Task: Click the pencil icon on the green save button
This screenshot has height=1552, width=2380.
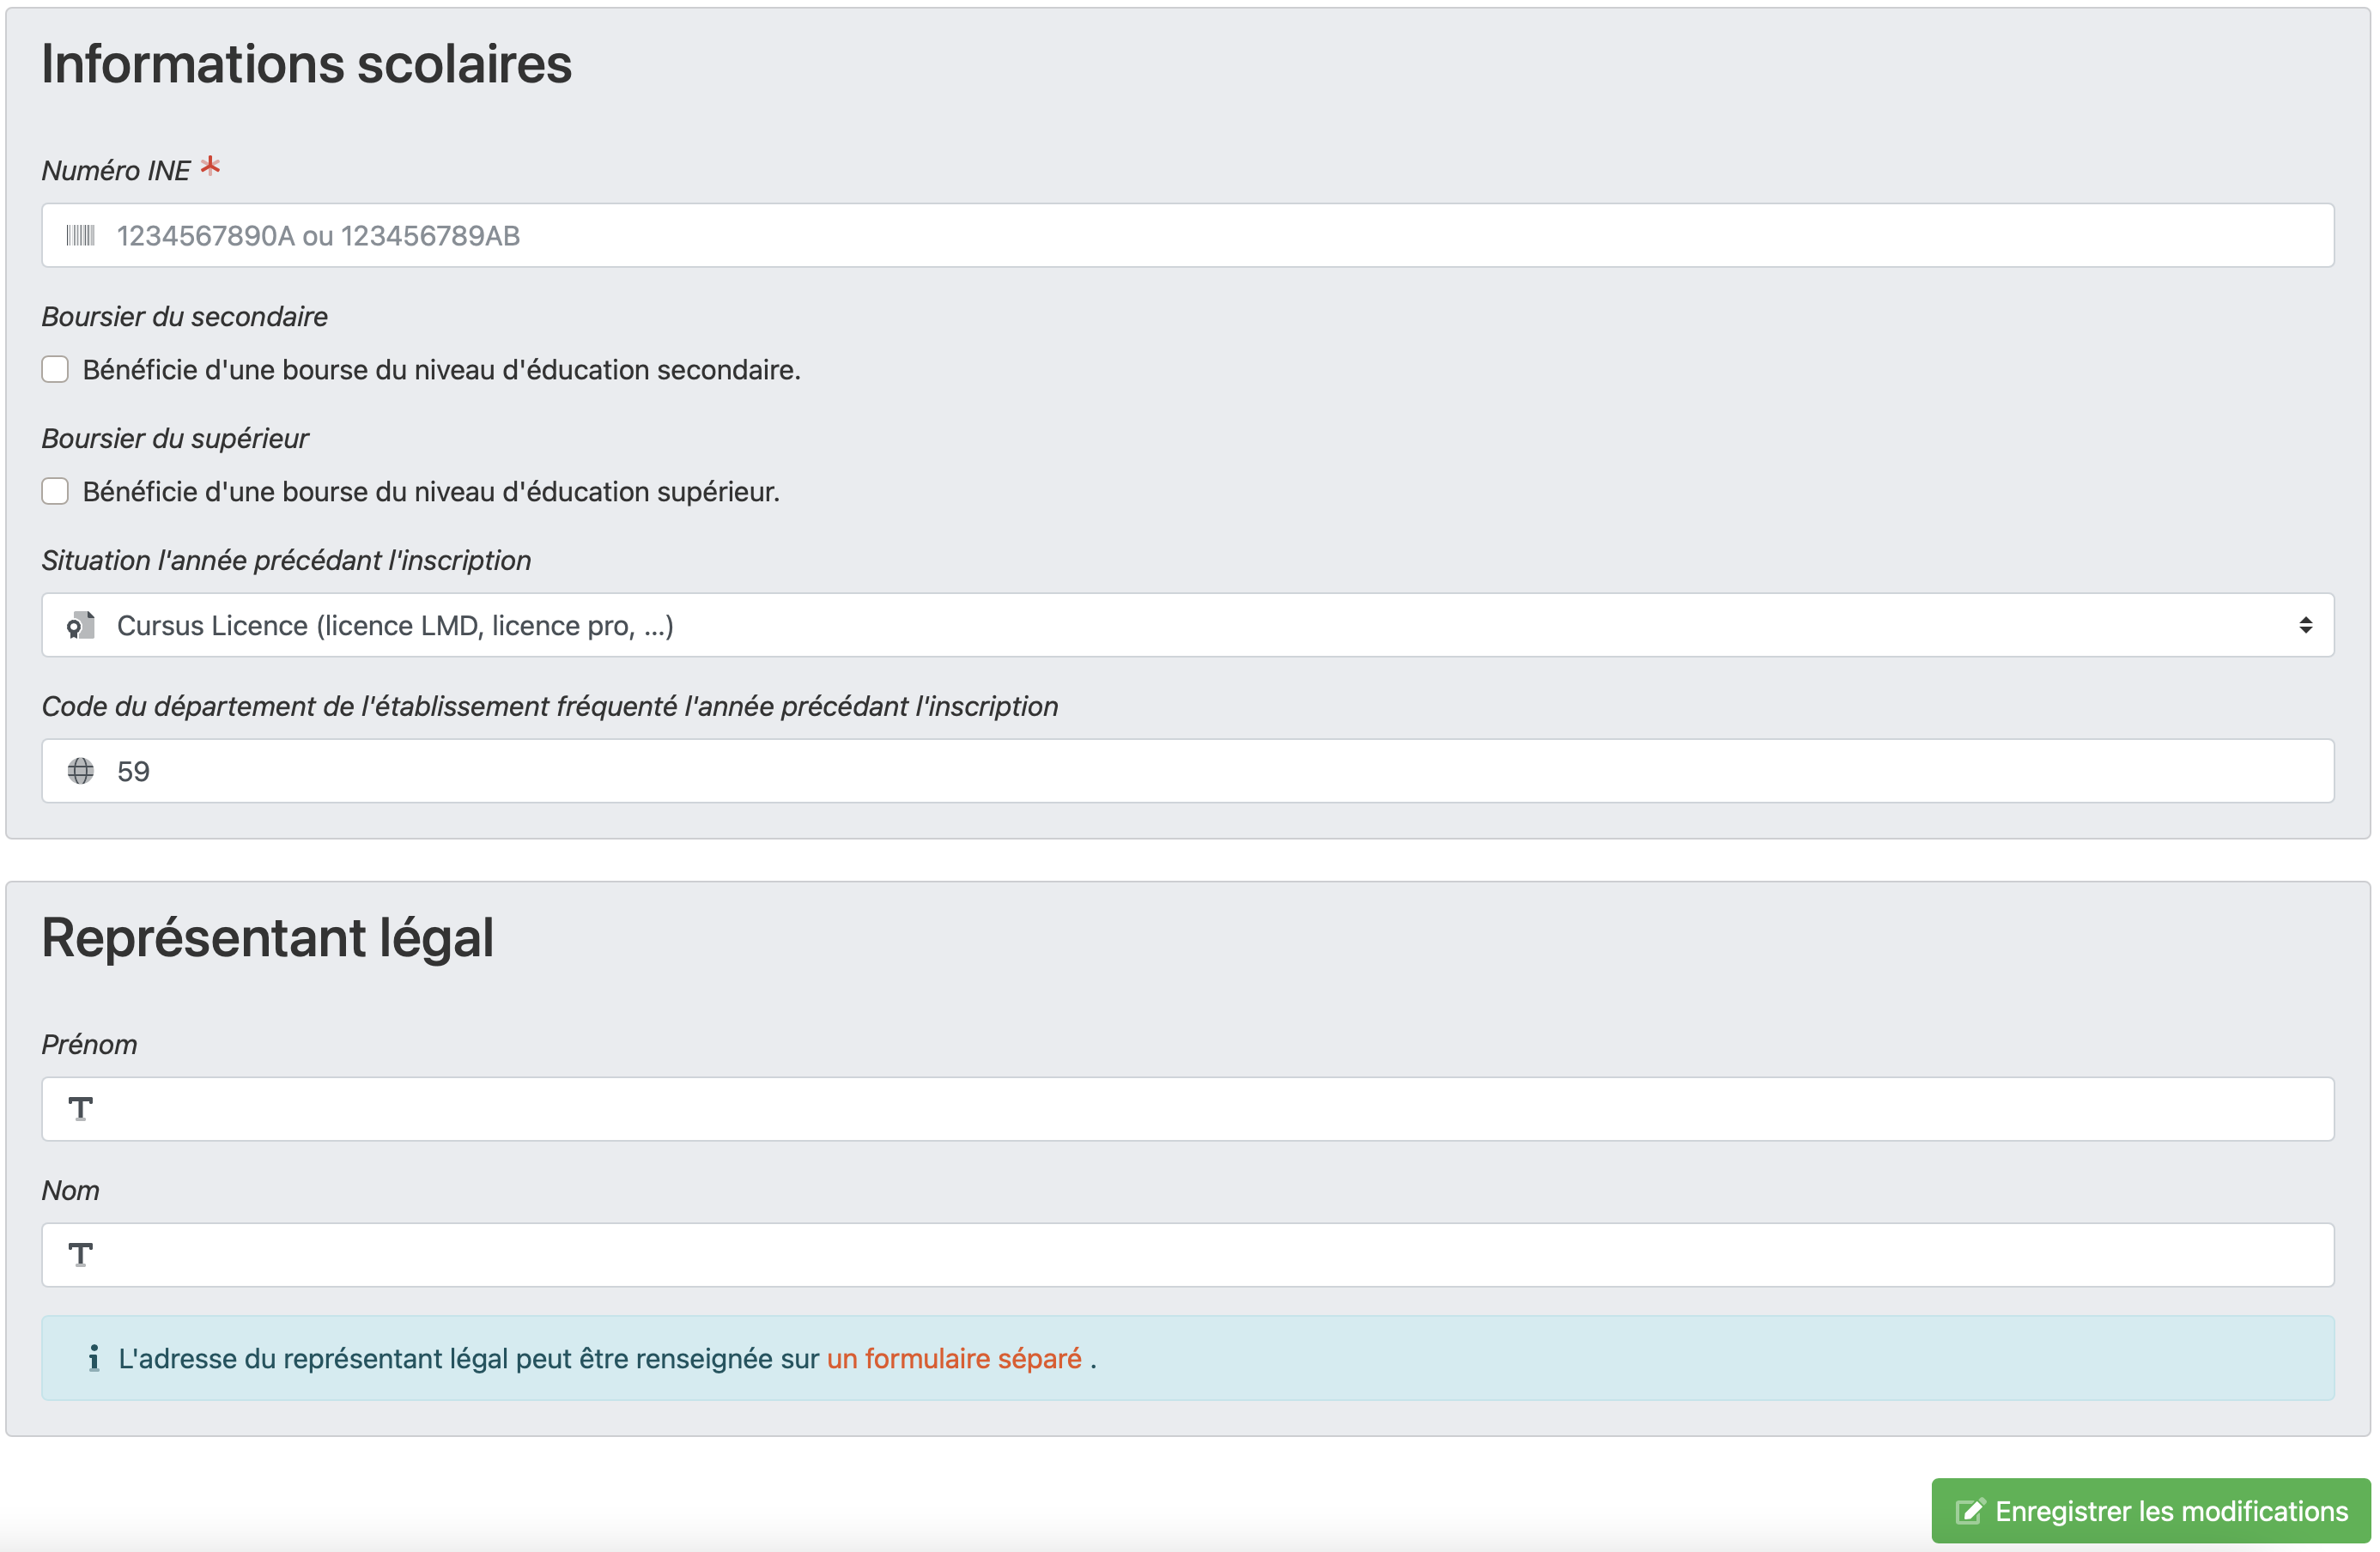Action: pos(1972,1510)
